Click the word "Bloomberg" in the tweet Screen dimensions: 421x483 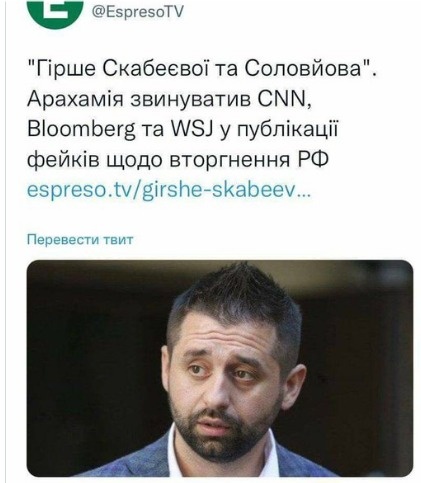81,130
